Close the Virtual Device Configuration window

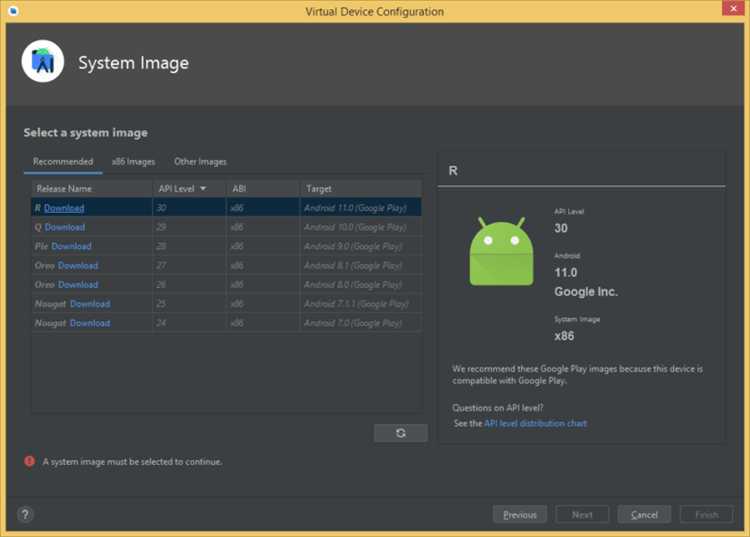click(x=733, y=9)
